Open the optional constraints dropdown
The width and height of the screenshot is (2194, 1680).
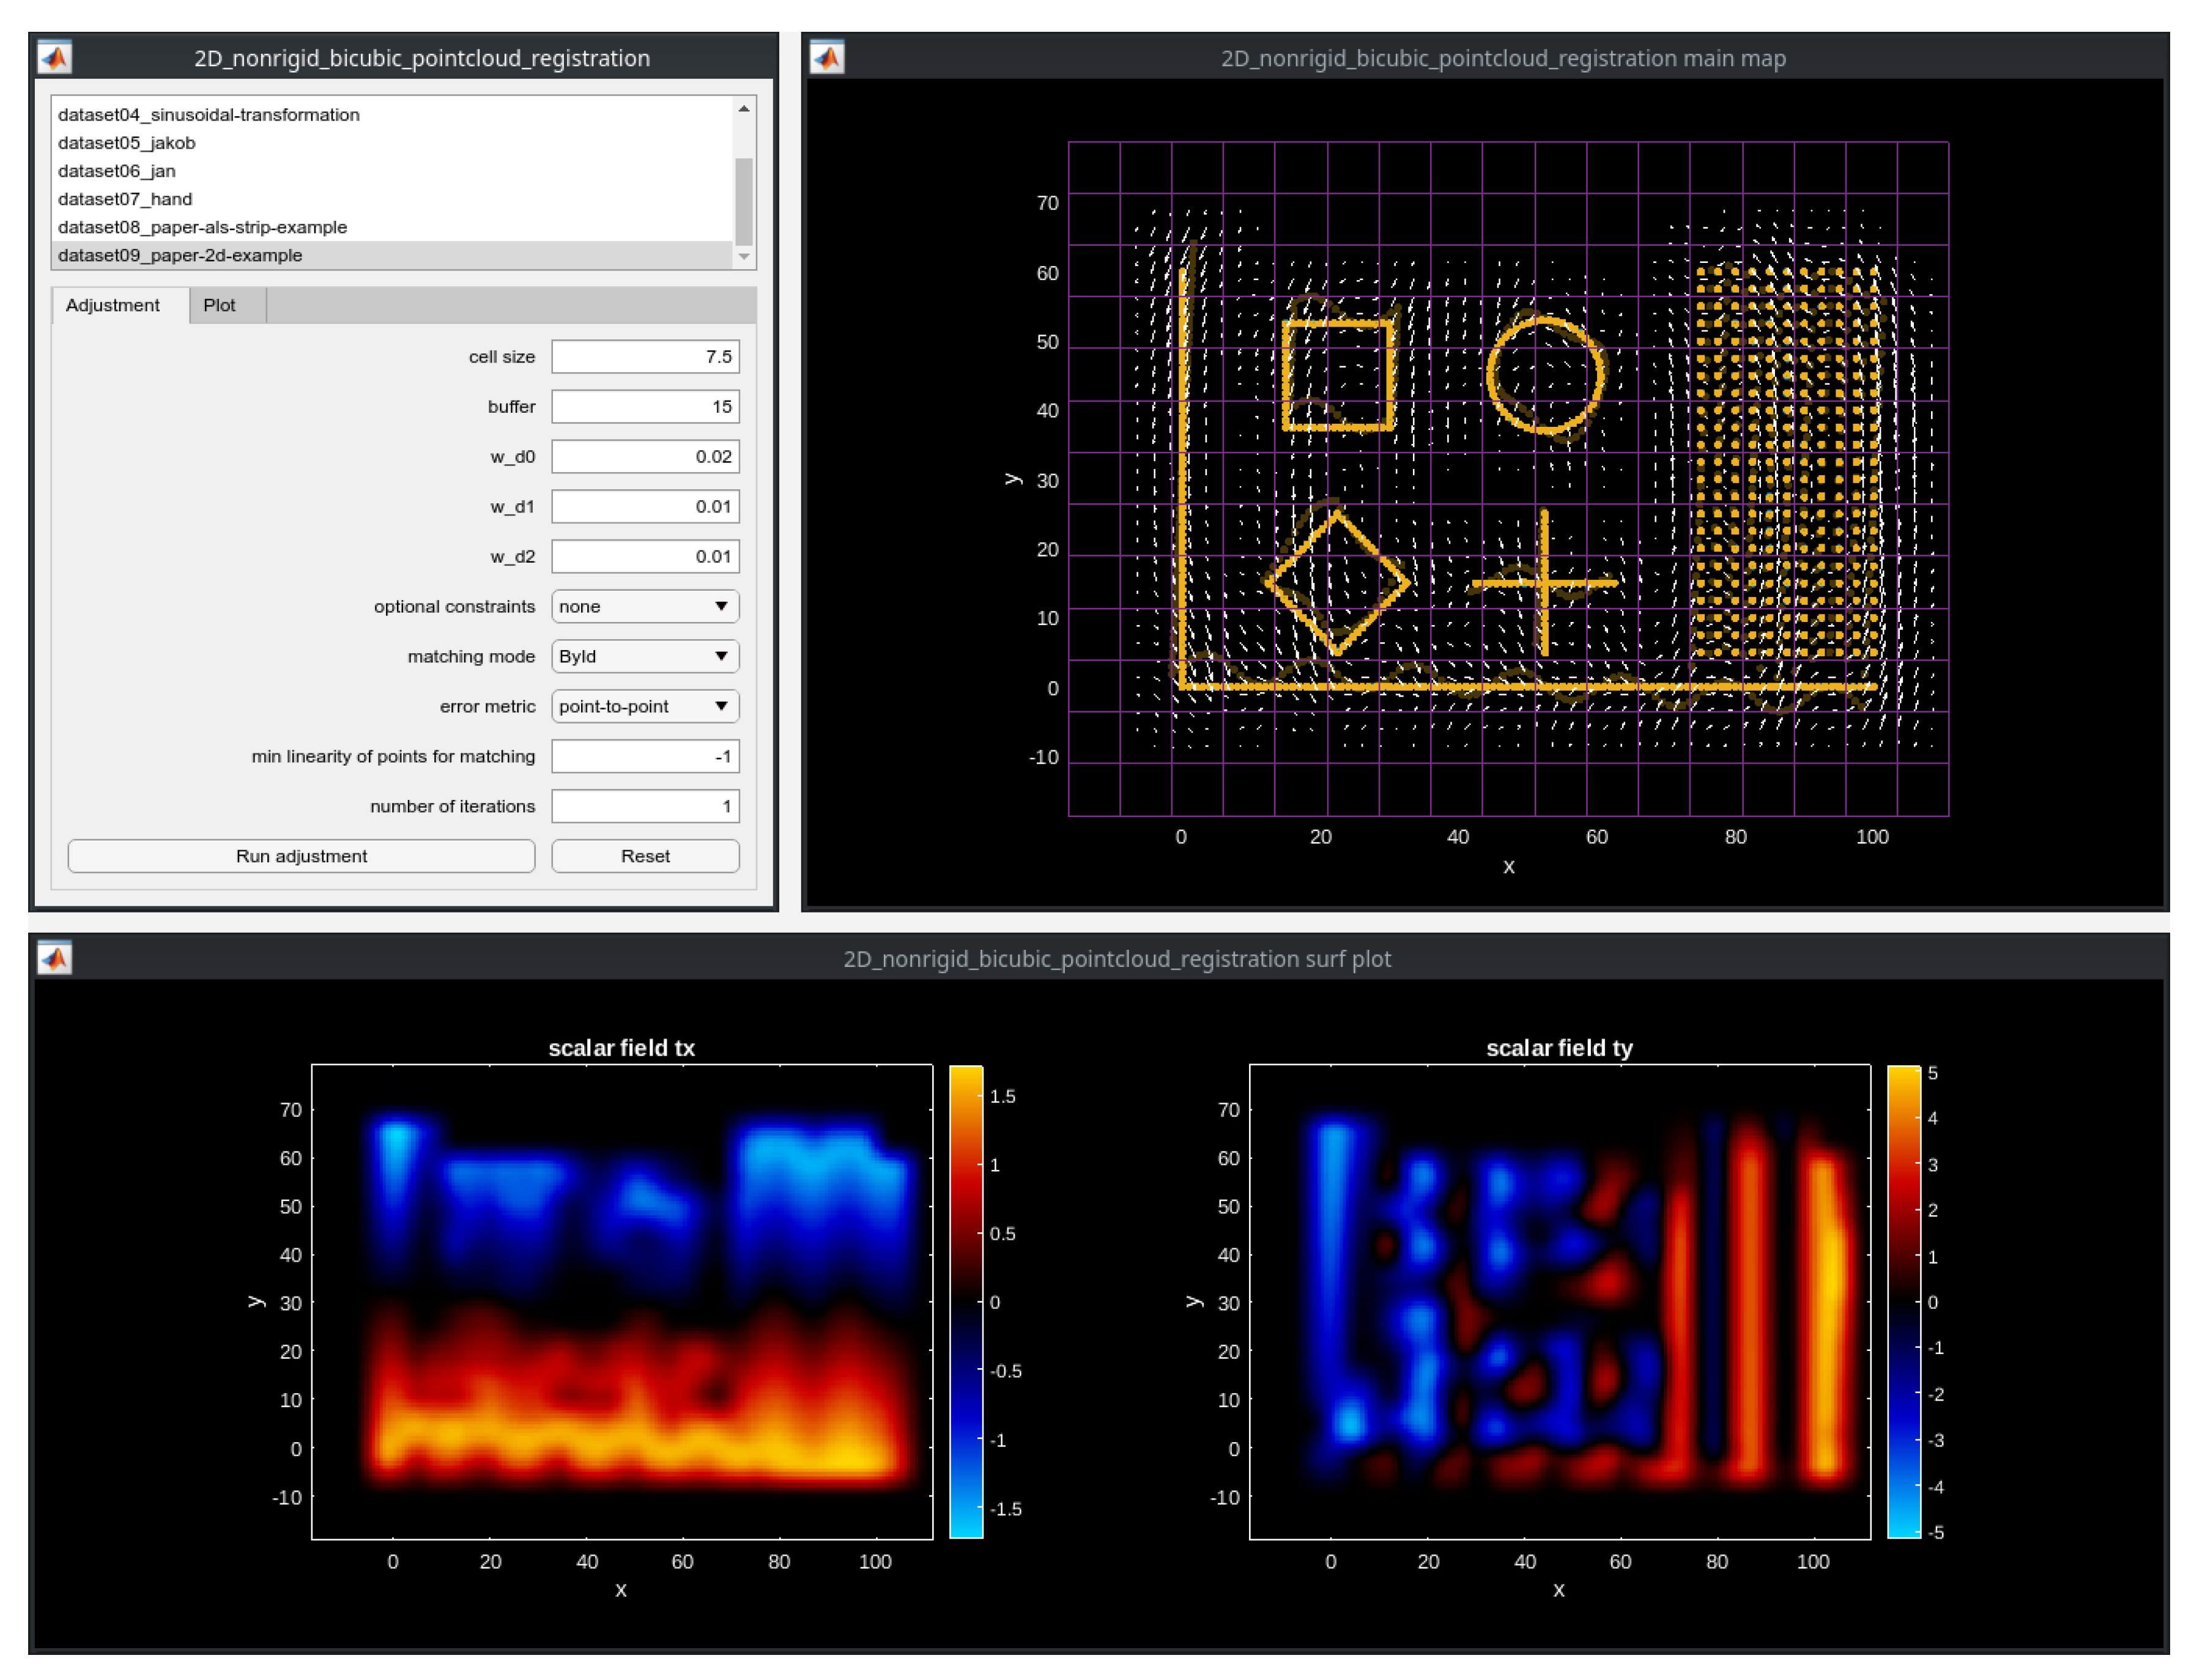click(x=644, y=606)
